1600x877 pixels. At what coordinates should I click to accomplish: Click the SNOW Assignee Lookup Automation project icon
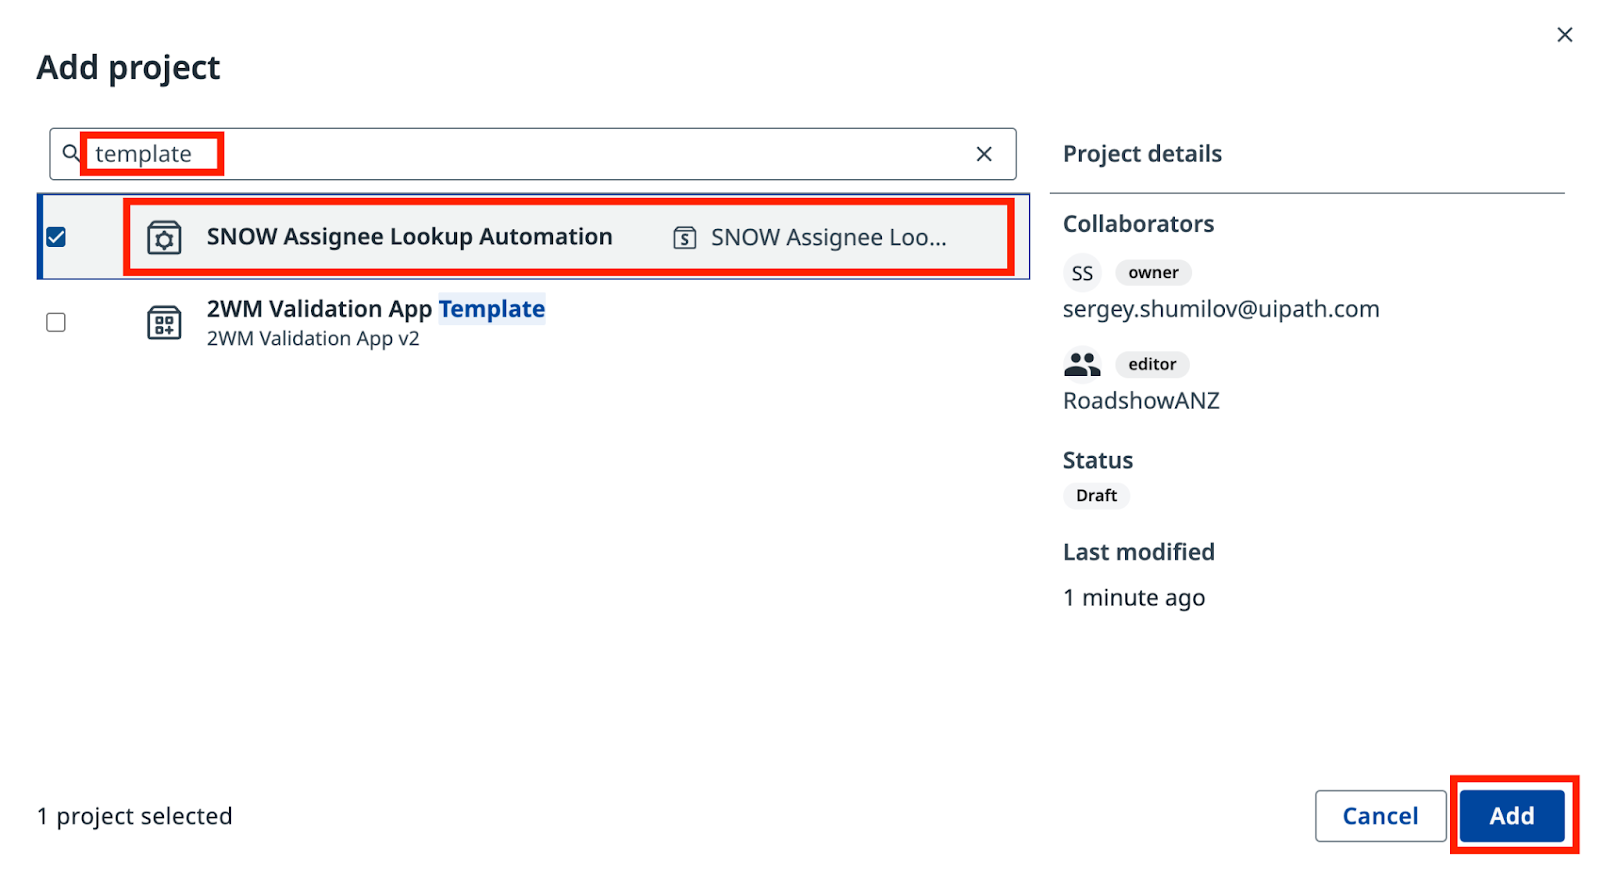pyautogui.click(x=164, y=238)
